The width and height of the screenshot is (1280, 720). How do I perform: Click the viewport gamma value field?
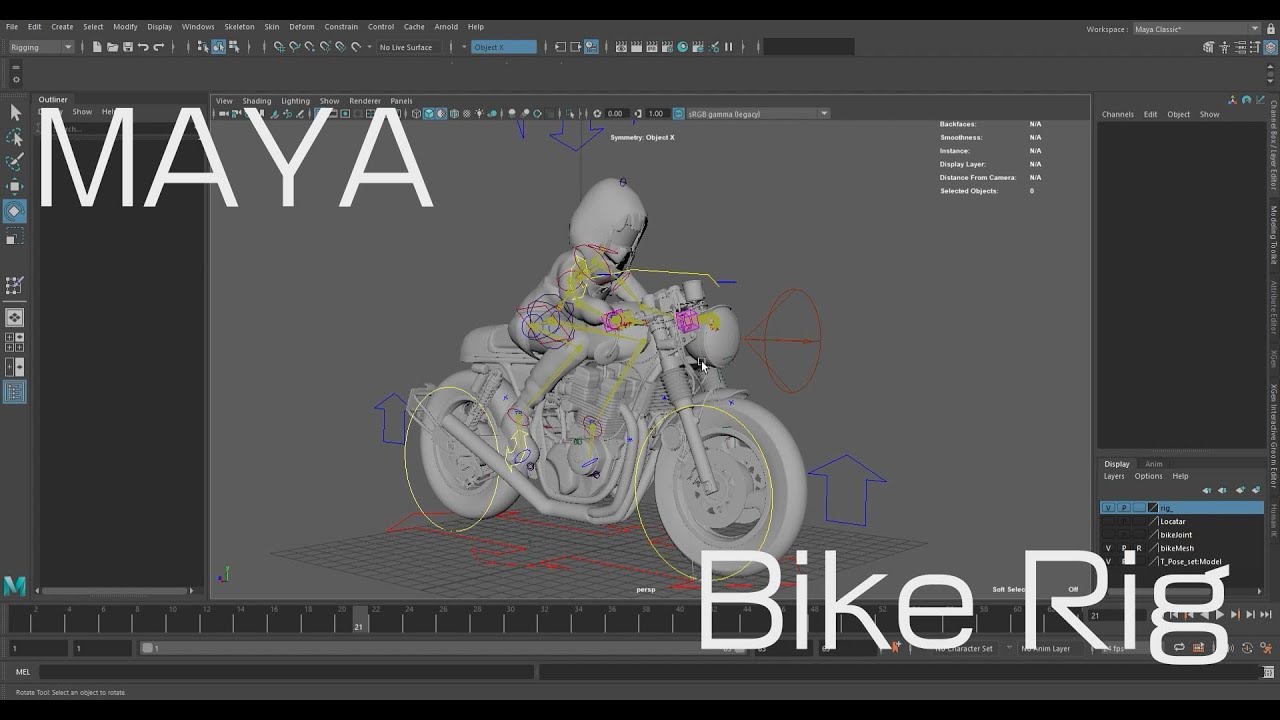coord(656,114)
